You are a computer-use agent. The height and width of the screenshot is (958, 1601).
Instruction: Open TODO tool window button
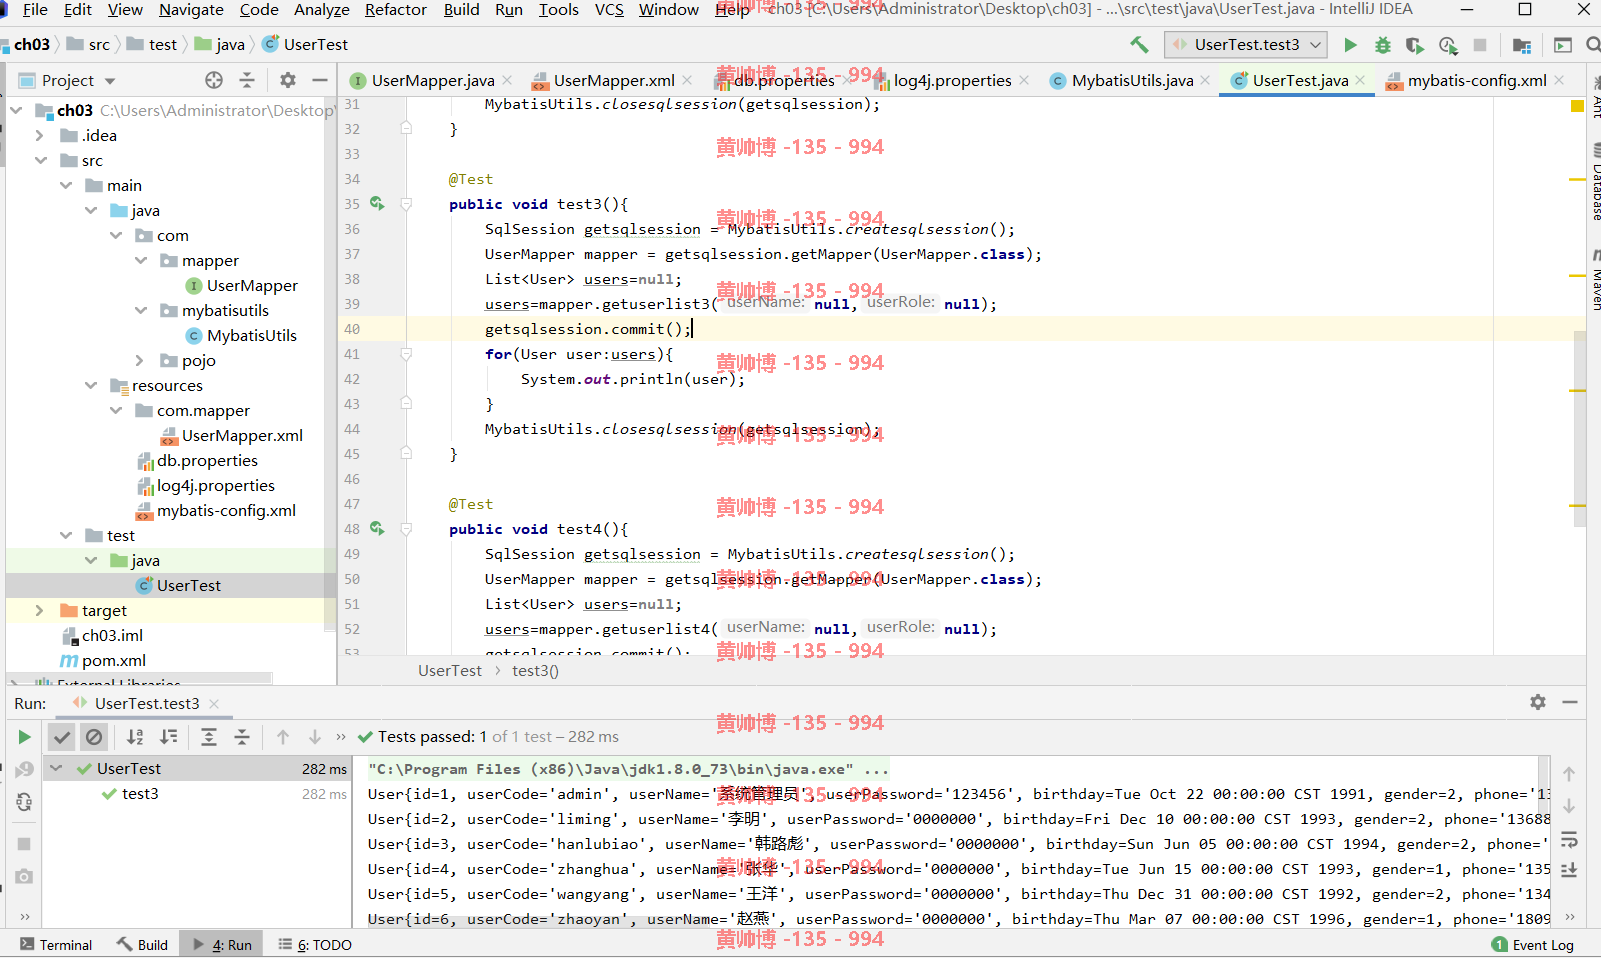click(315, 945)
